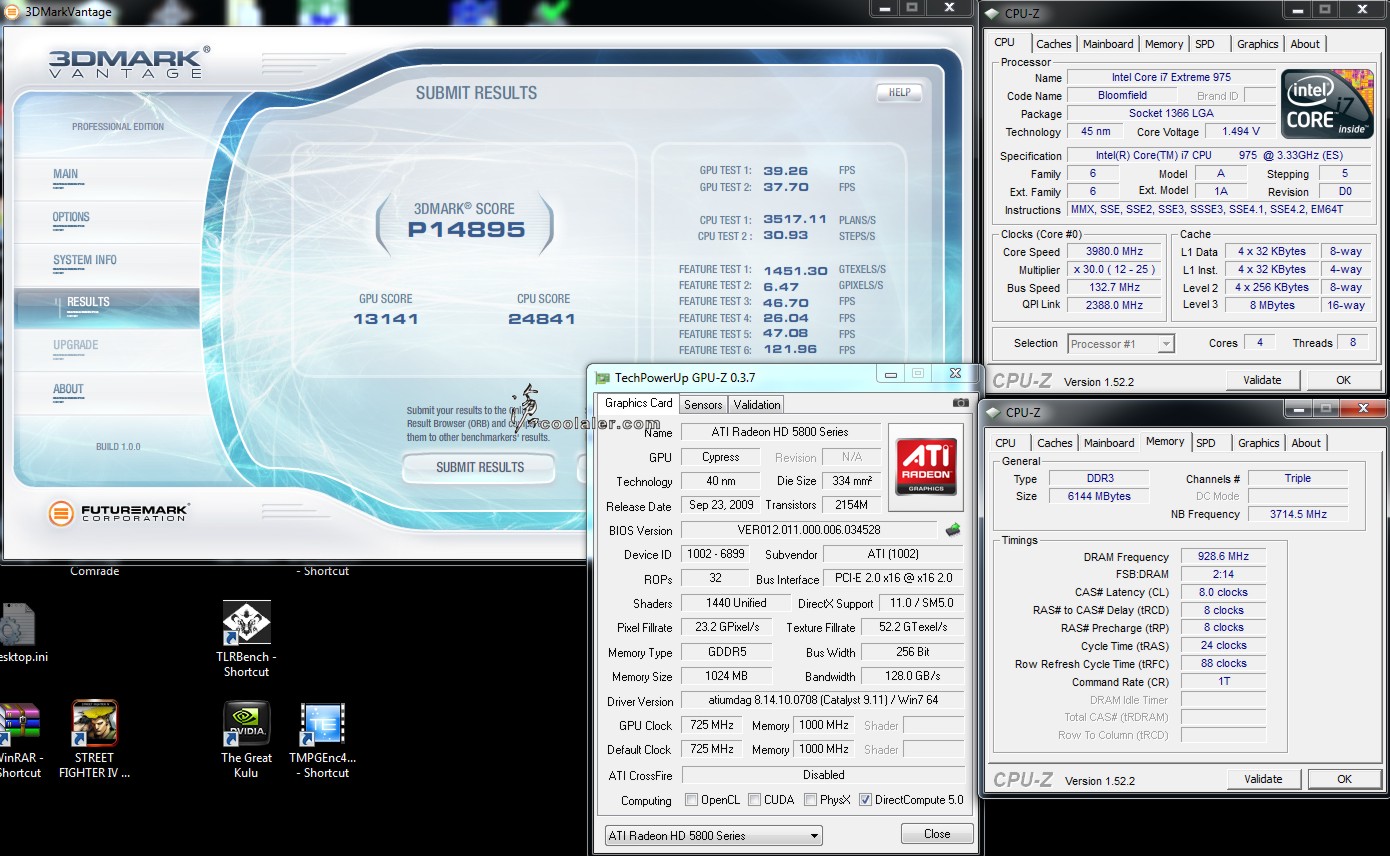Click CPU name Intel Core i7 Extreme 975
The image size is (1390, 856).
point(1171,77)
